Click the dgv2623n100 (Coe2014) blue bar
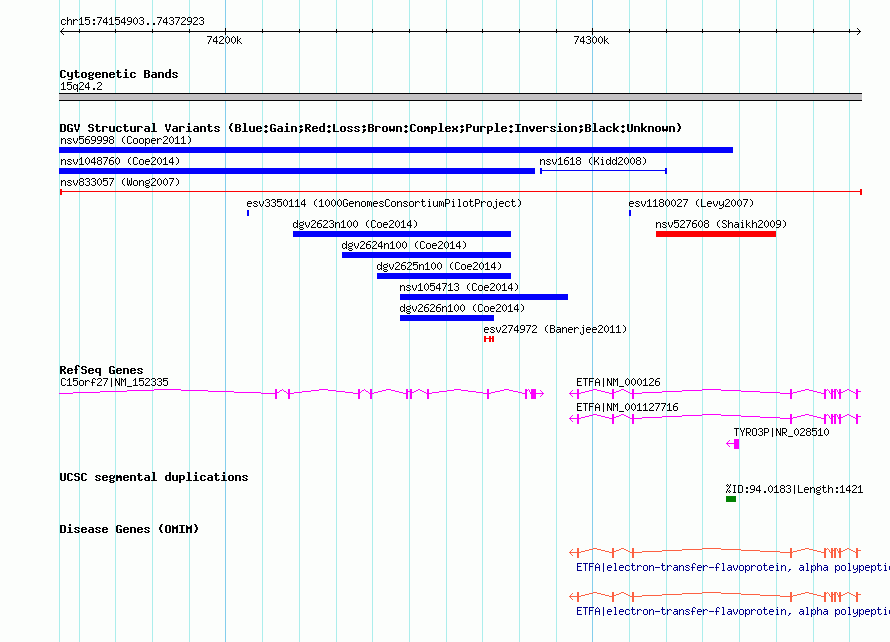This screenshot has width=890, height=642. (402, 234)
